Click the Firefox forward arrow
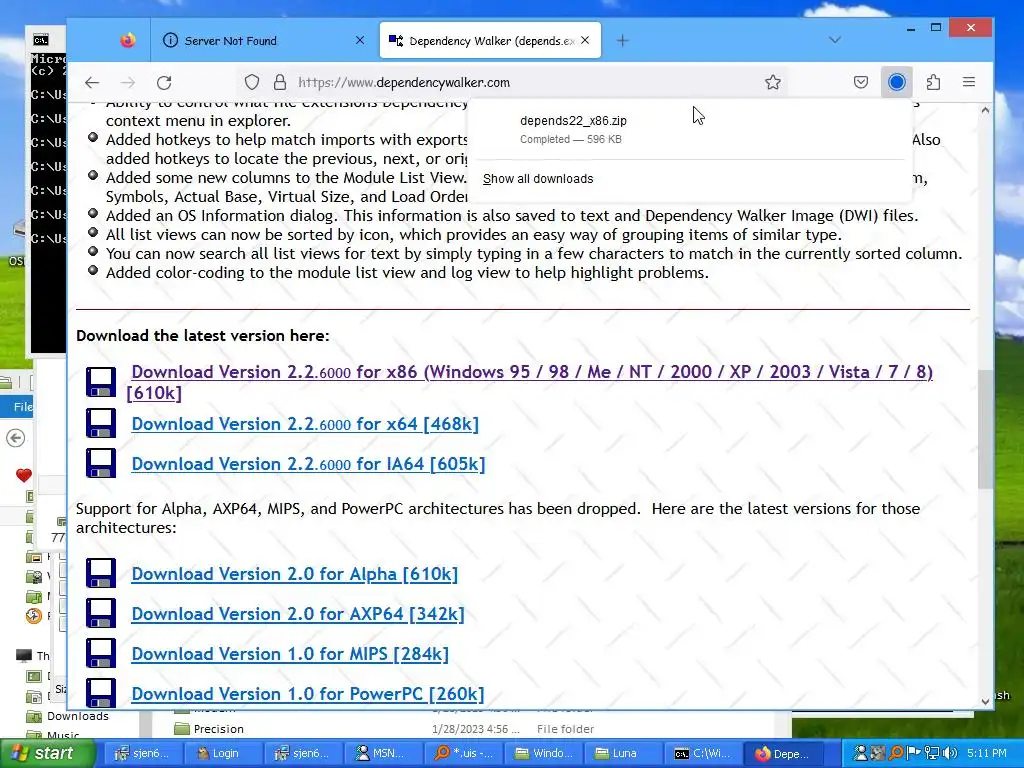Screen dimensions: 1024x768 point(128,82)
